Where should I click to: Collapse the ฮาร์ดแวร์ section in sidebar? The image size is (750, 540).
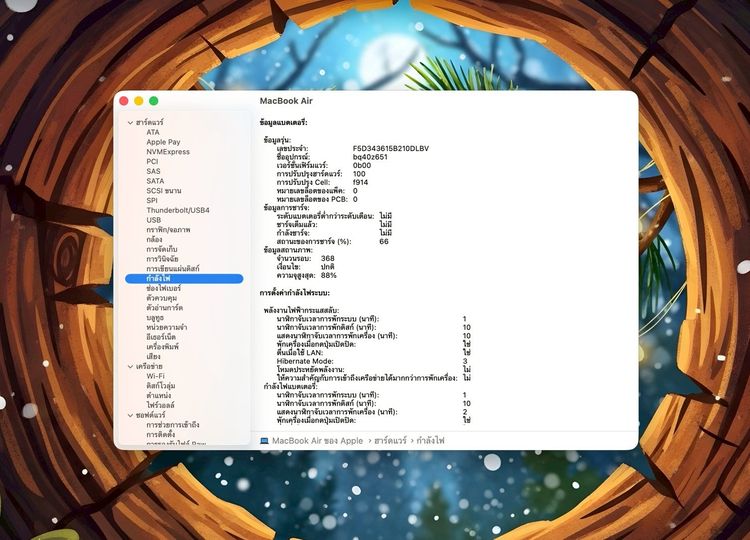129,122
